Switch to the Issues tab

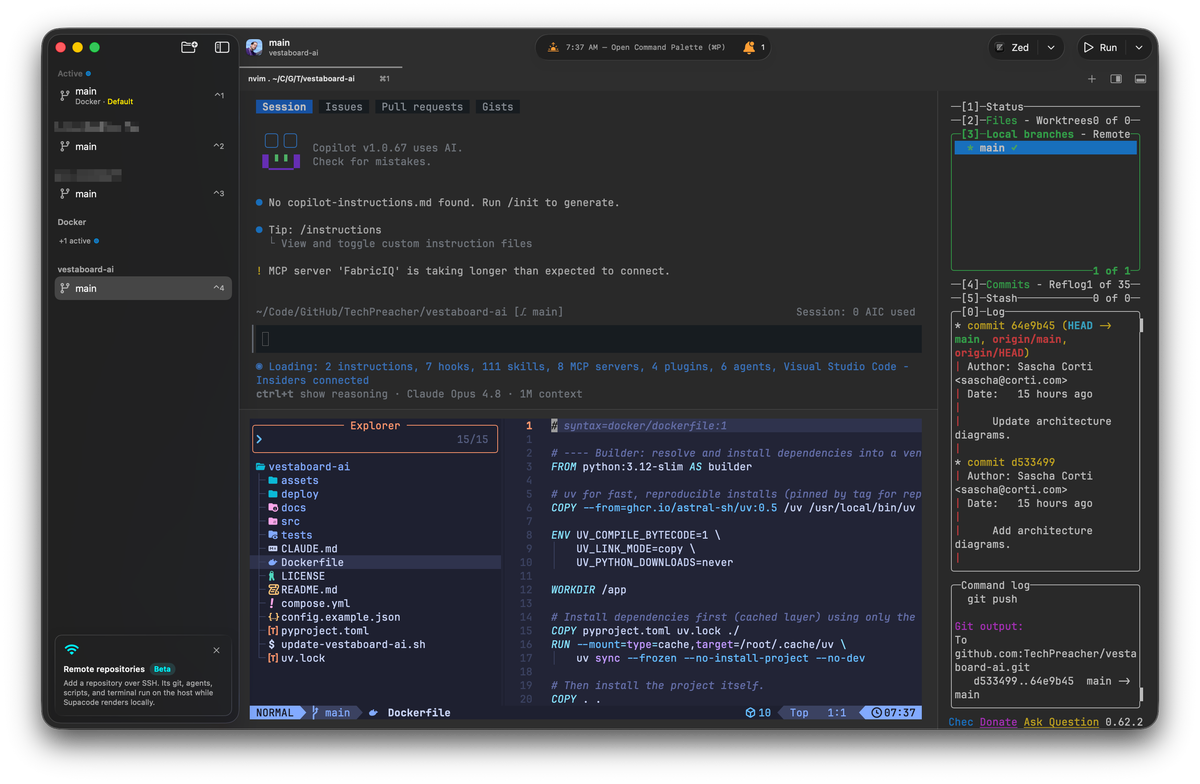(x=344, y=107)
